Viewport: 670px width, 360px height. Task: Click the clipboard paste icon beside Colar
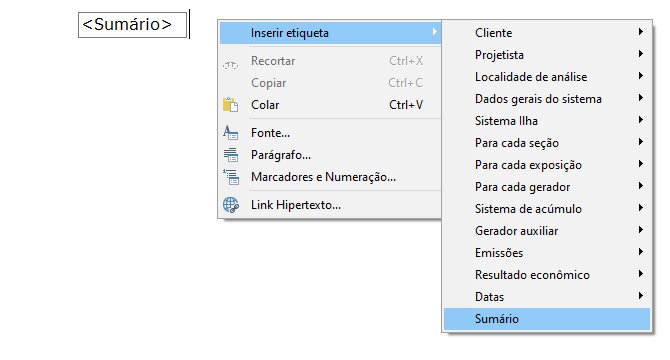point(231,105)
